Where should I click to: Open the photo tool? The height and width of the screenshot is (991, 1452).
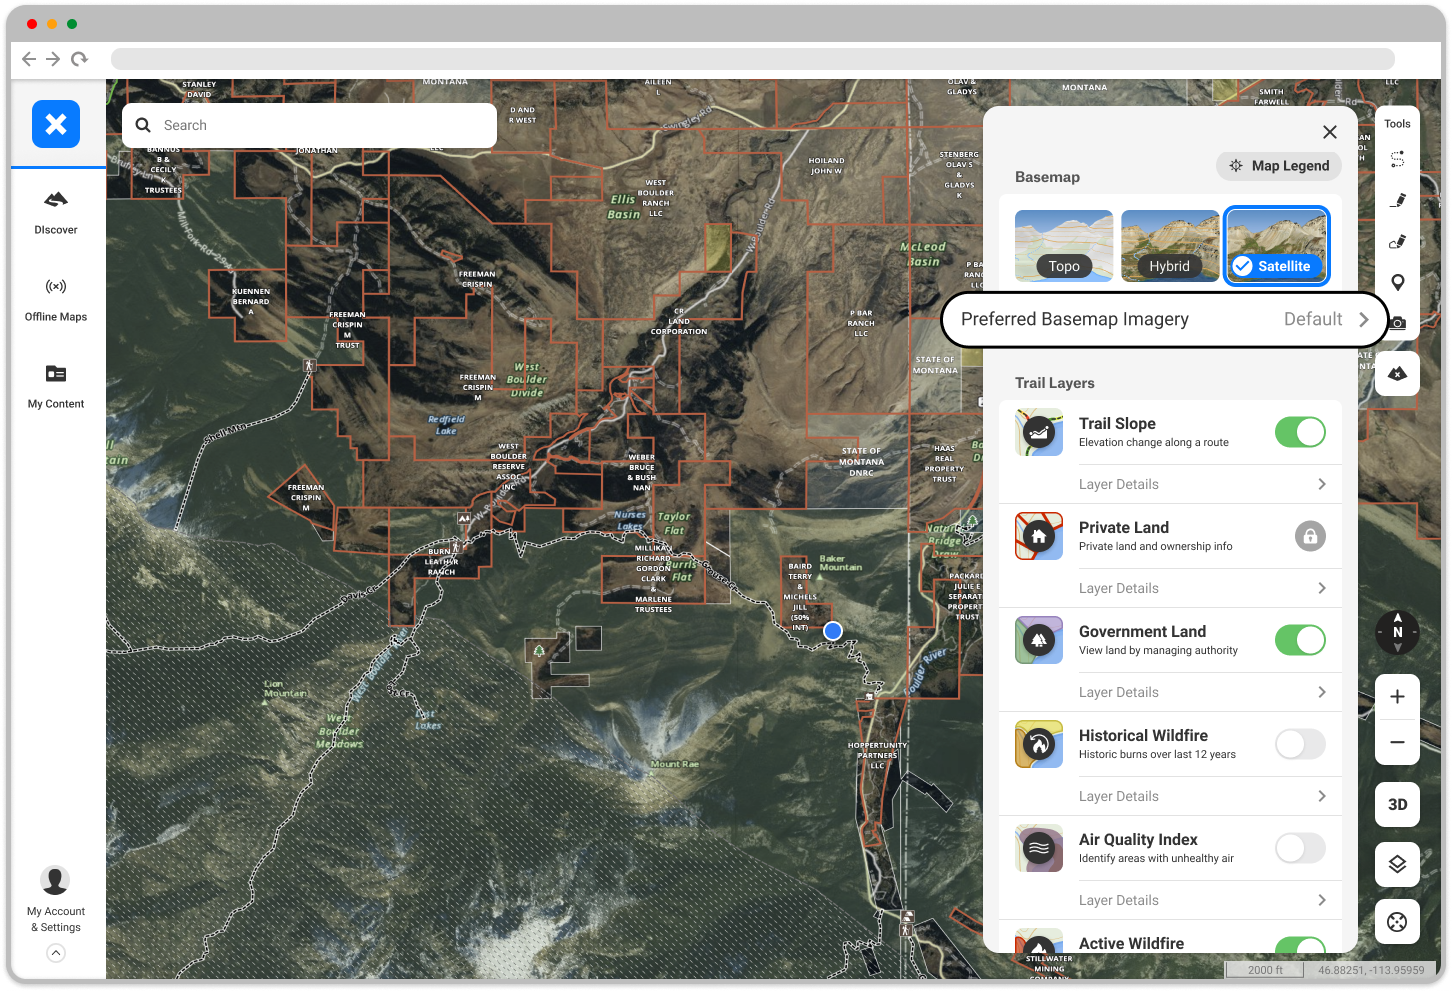[x=1397, y=322]
